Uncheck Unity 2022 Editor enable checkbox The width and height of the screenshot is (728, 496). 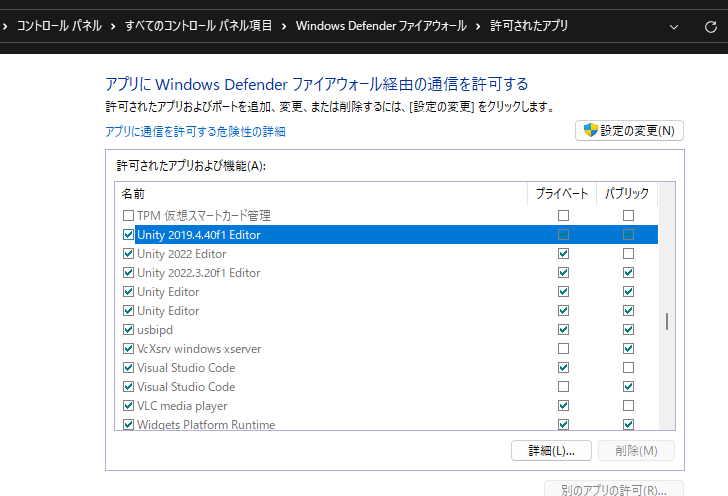click(128, 254)
